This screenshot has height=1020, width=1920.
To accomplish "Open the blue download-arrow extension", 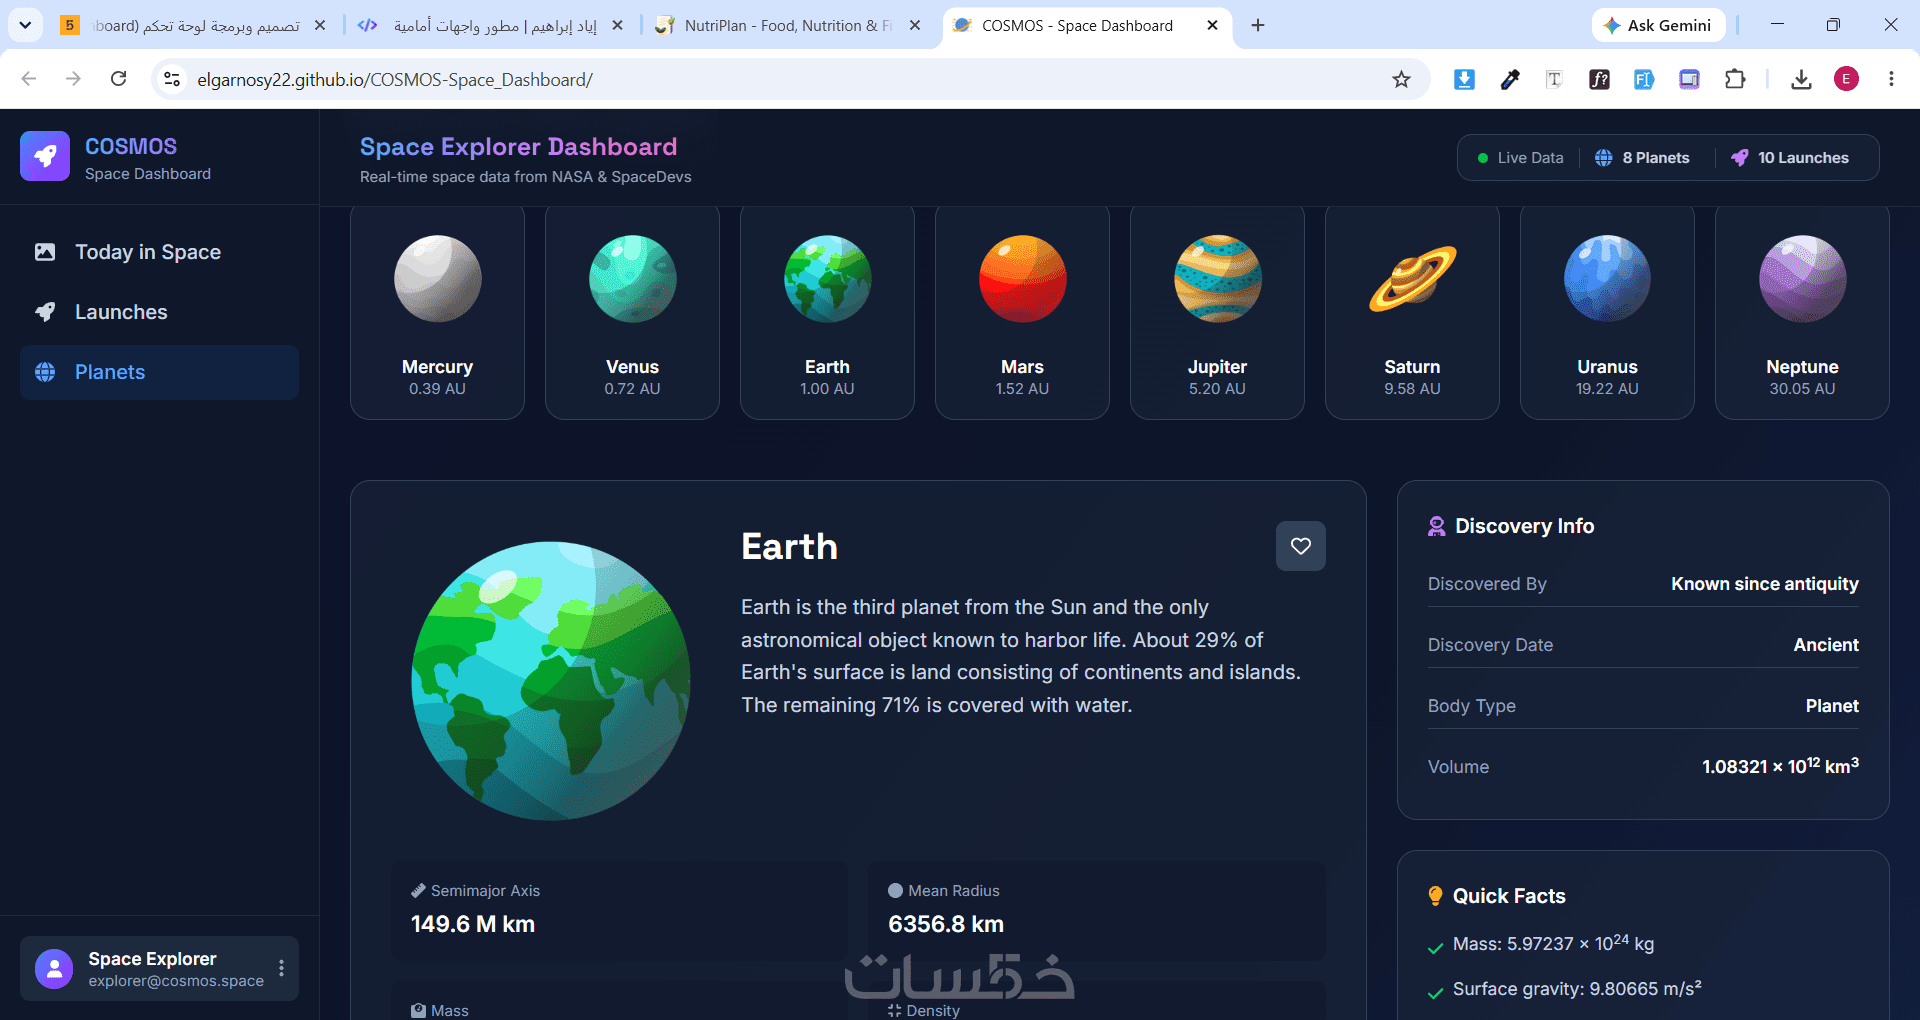I will [1464, 79].
